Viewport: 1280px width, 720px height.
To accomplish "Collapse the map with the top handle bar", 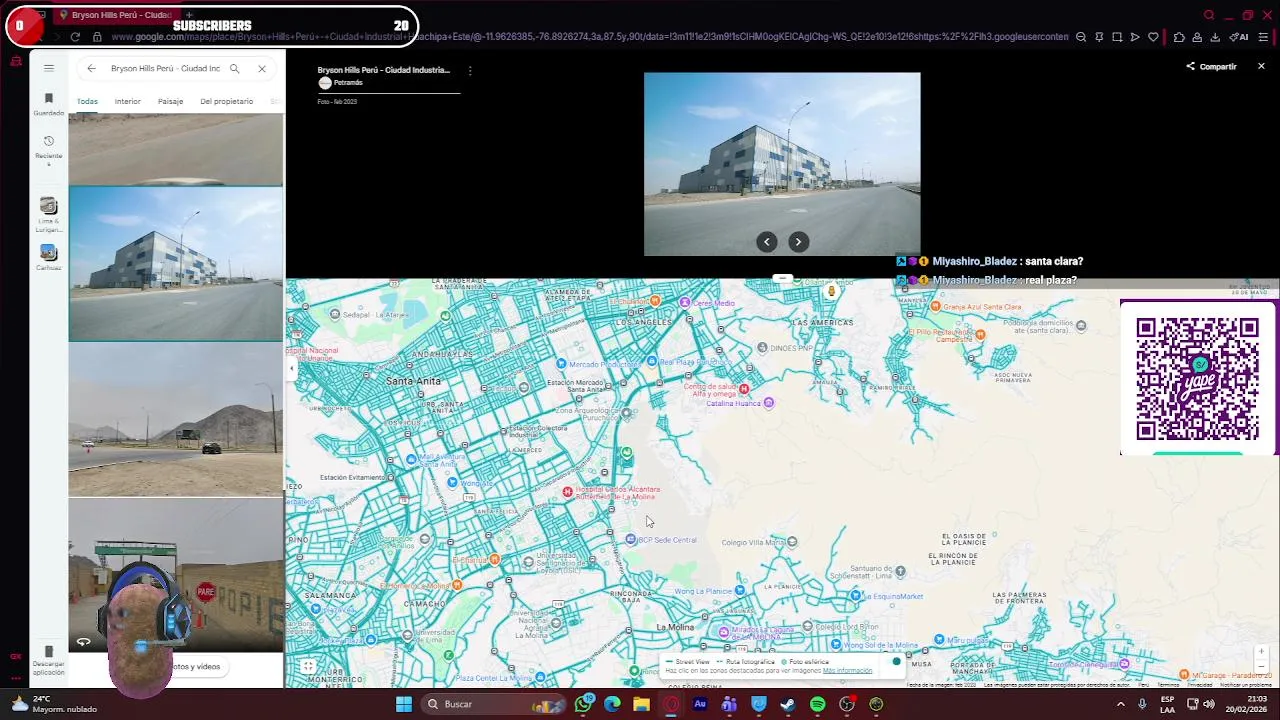I will 783,278.
